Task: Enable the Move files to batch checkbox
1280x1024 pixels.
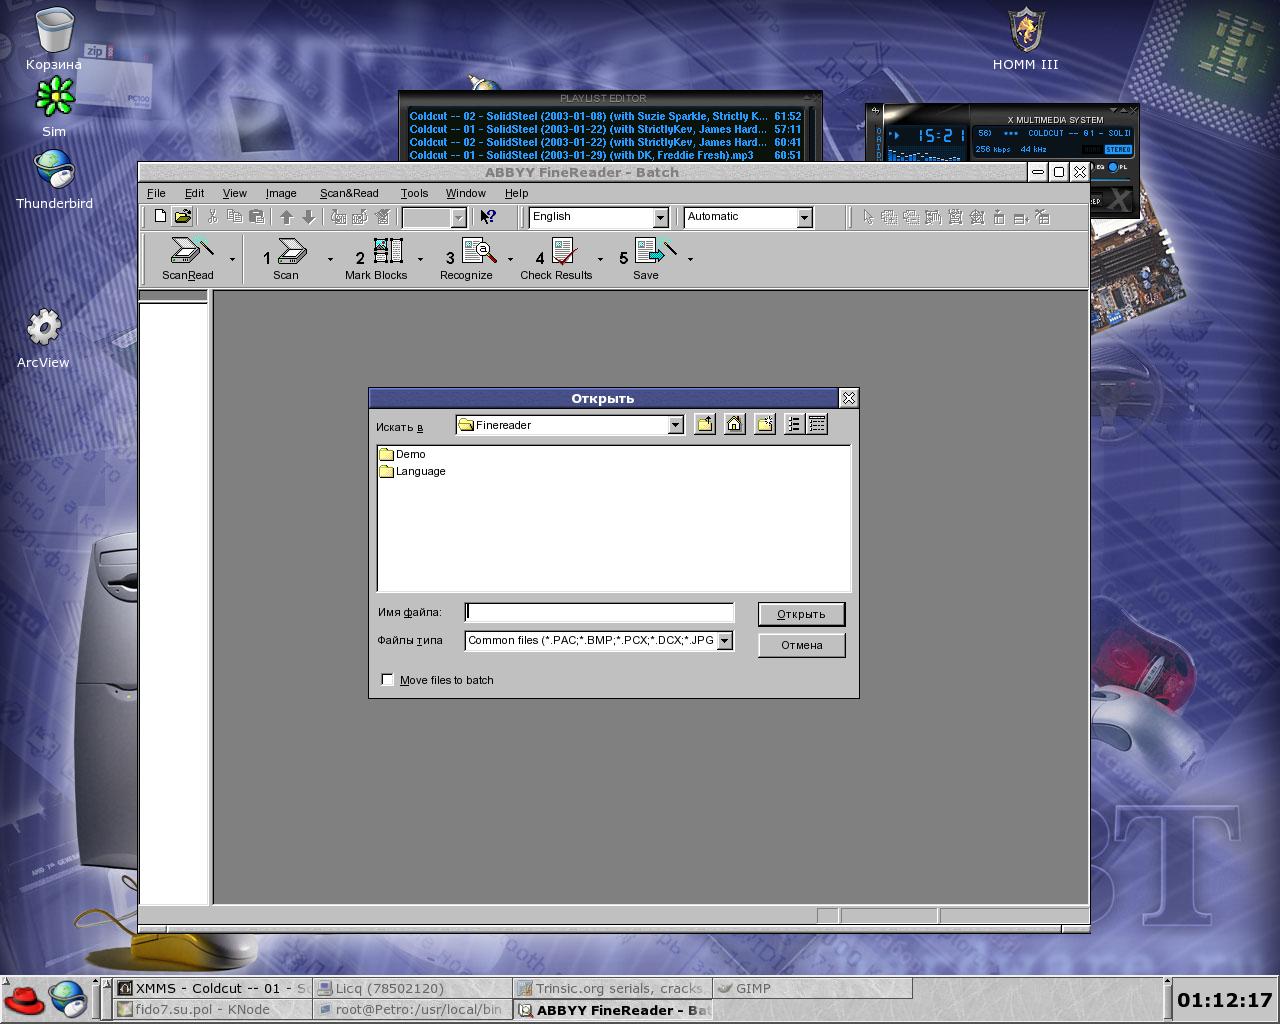Action: 388,680
